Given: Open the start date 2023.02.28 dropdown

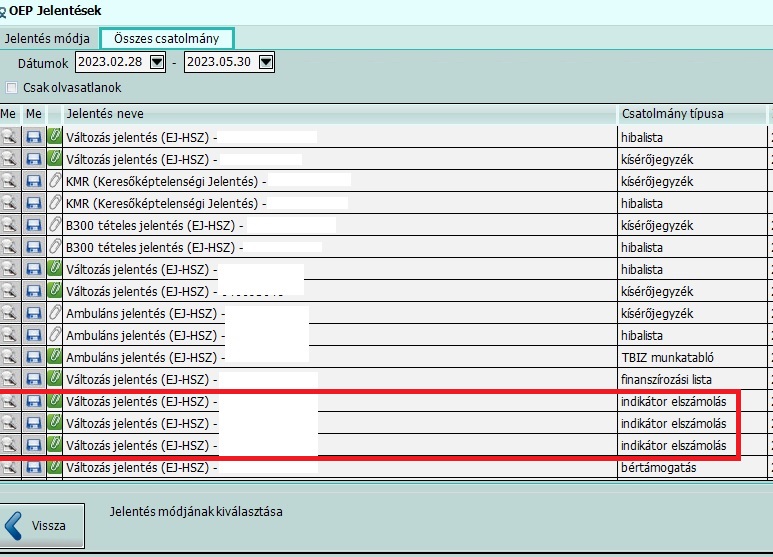Looking at the screenshot, I should (156, 62).
